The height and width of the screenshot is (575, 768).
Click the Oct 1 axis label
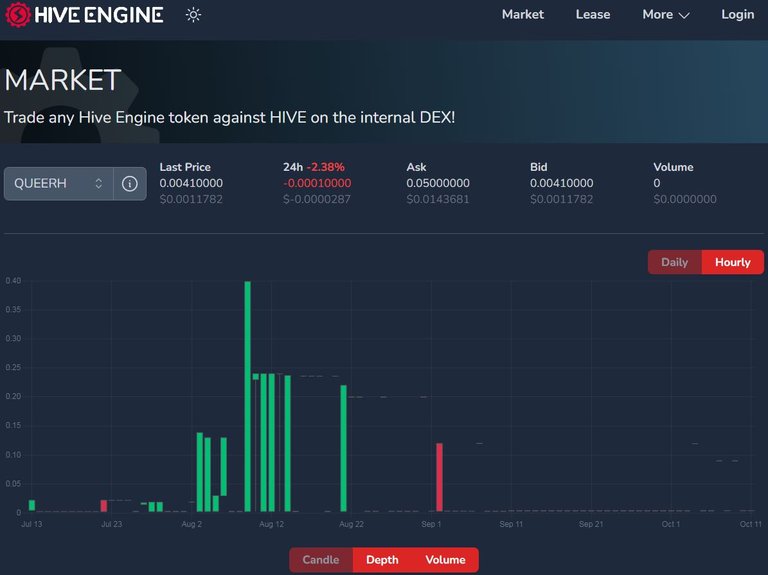[671, 524]
